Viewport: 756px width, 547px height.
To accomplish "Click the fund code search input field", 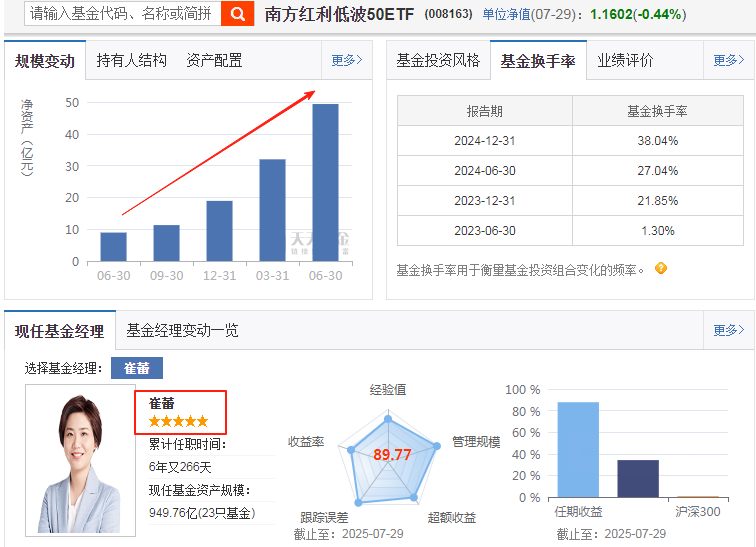I will 123,13.
